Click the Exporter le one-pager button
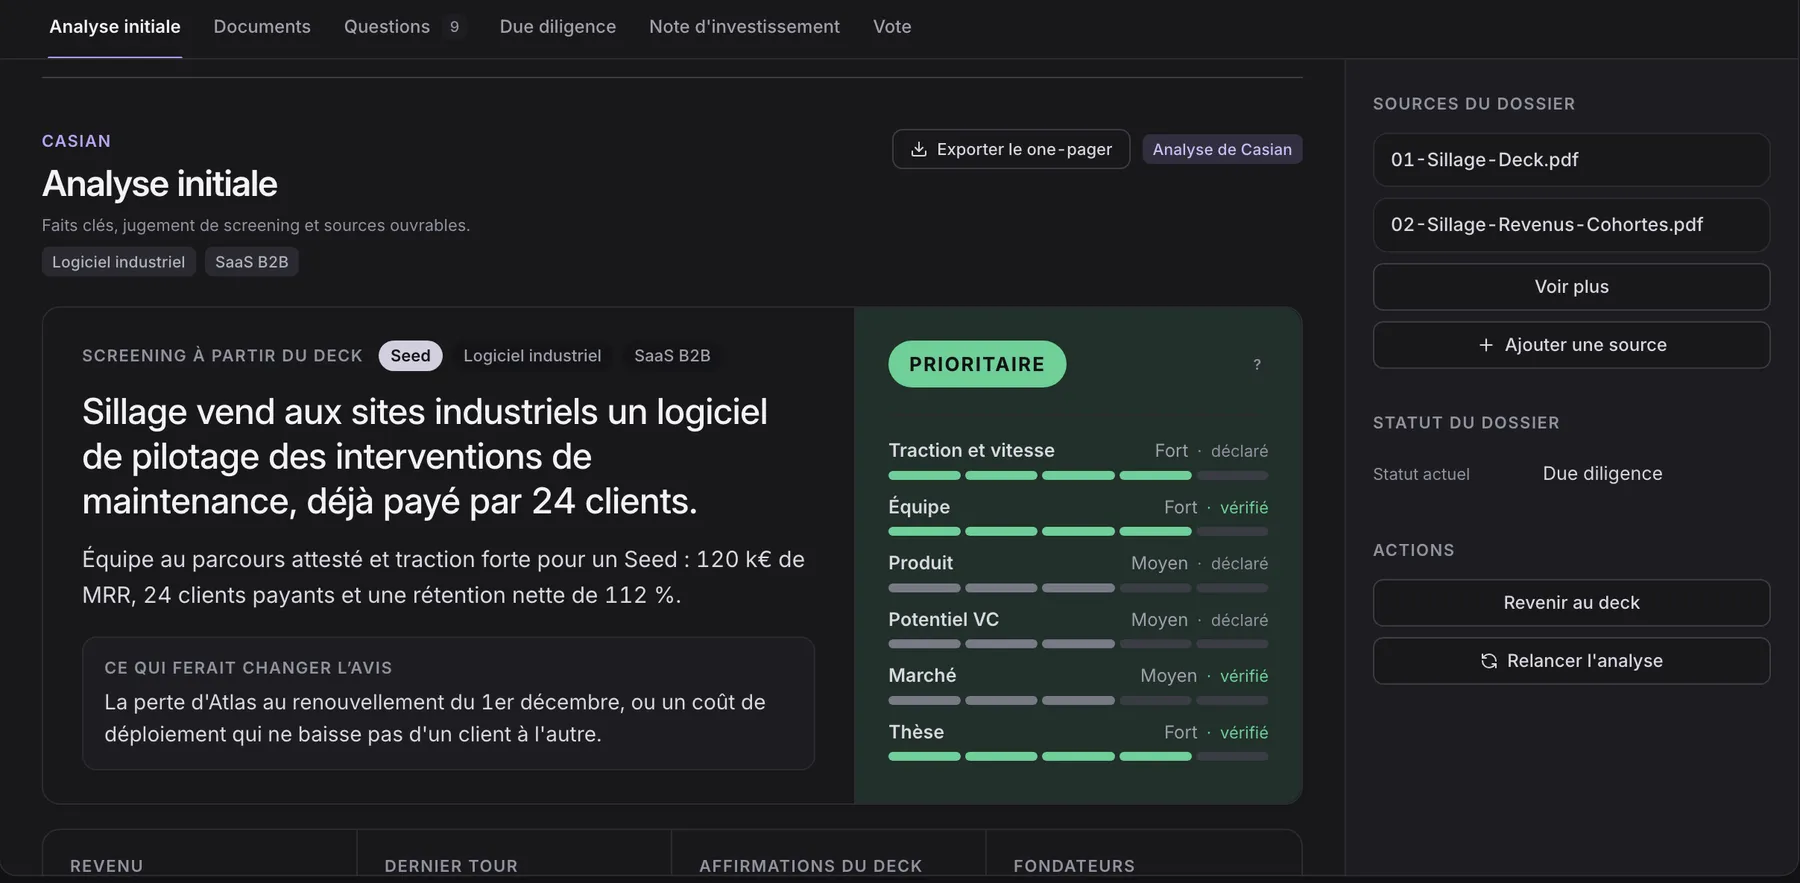This screenshot has width=1800, height=883. [x=1011, y=149]
